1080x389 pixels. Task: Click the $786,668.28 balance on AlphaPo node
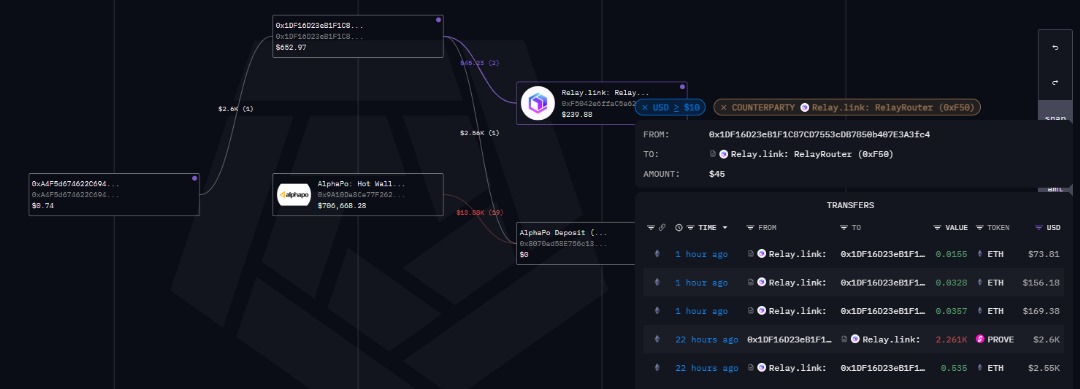coord(342,205)
